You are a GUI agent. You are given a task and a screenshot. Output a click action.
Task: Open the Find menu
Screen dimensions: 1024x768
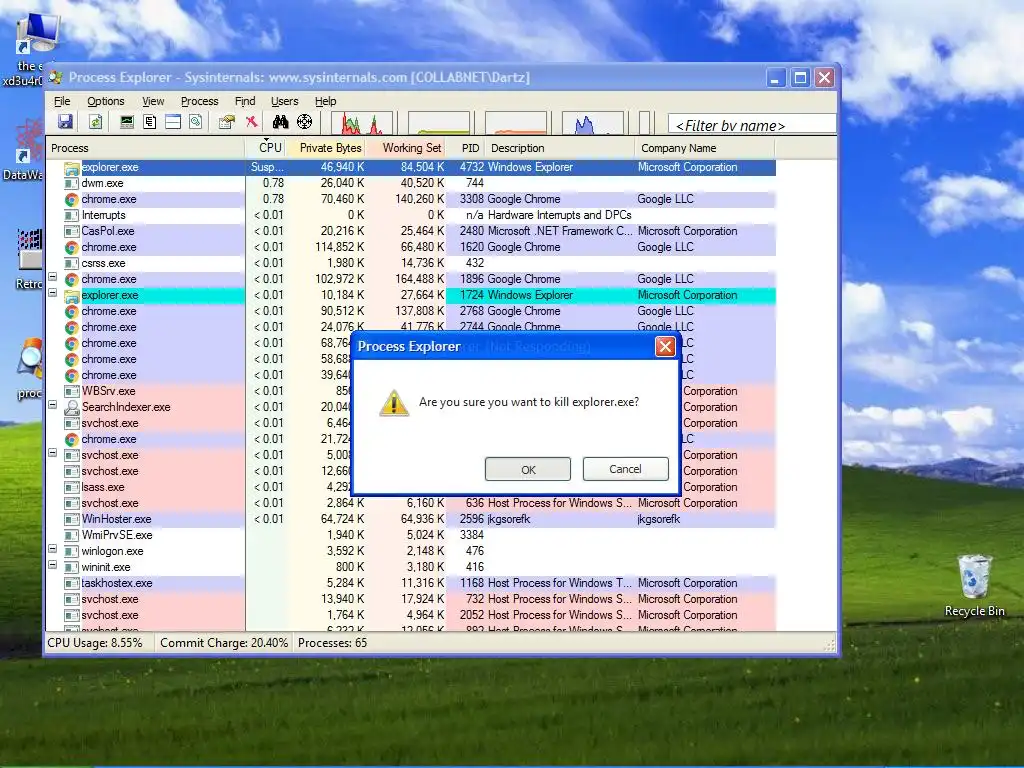(245, 101)
